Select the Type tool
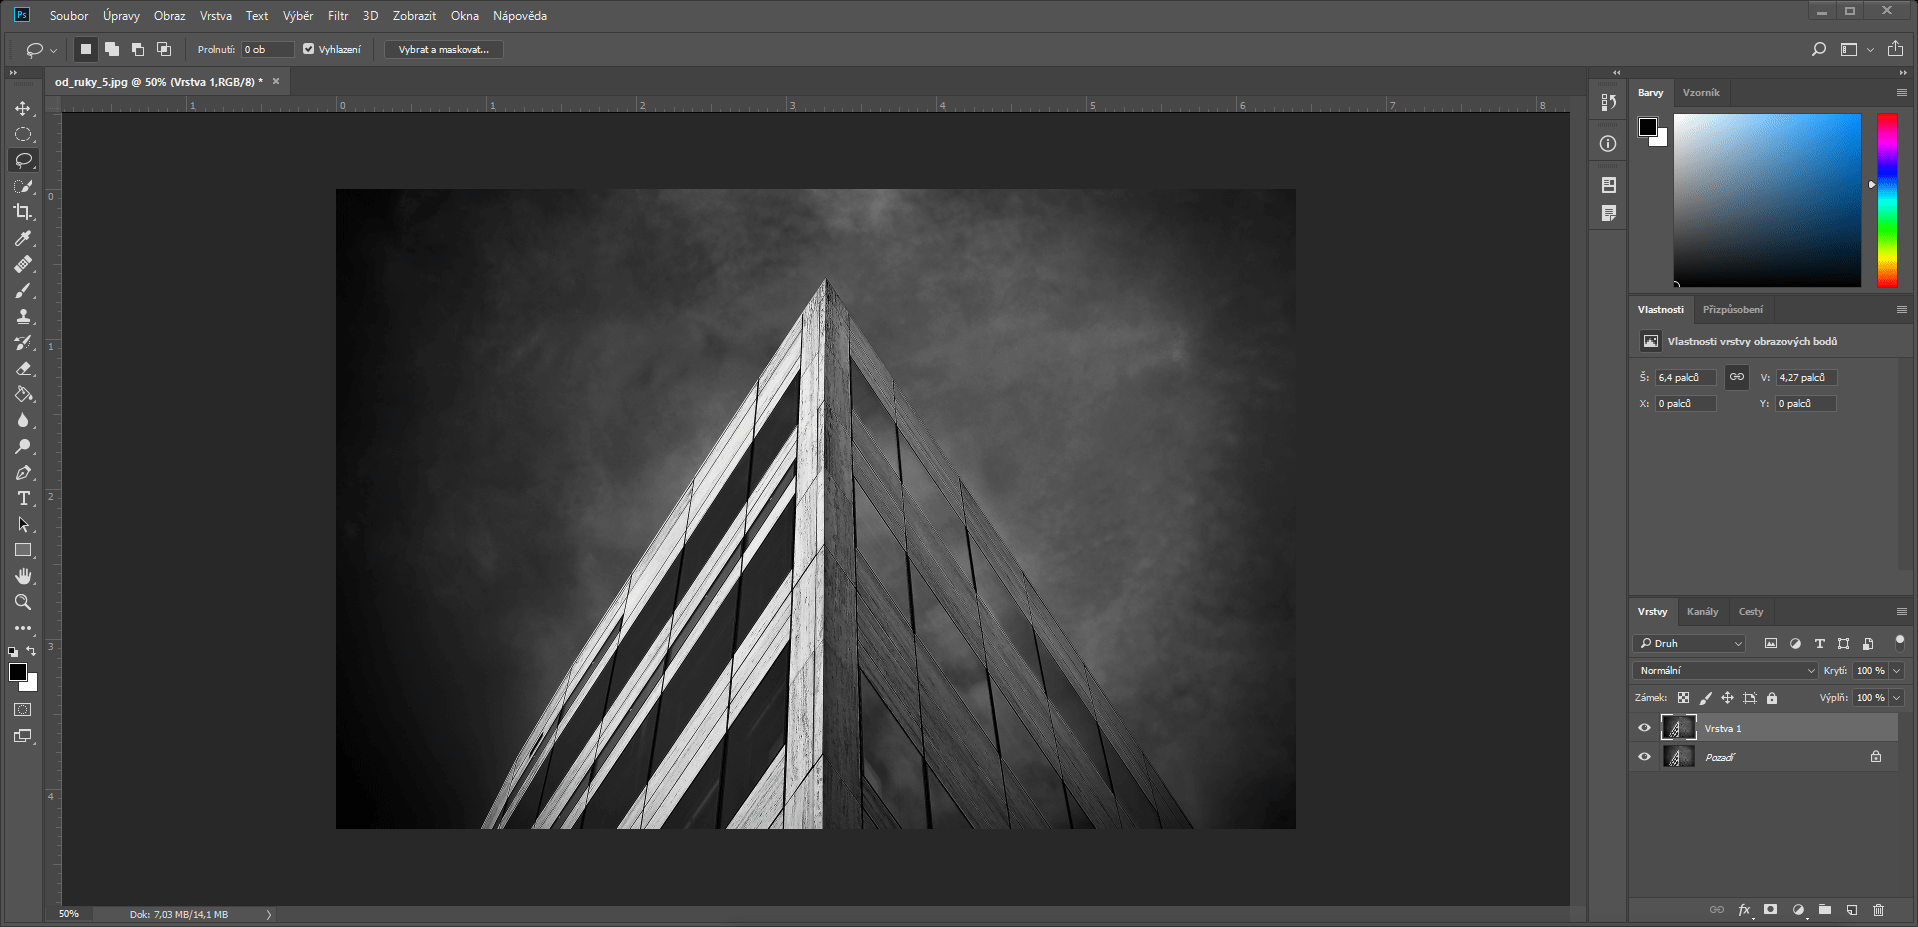The width and height of the screenshot is (1918, 927). pos(23,498)
